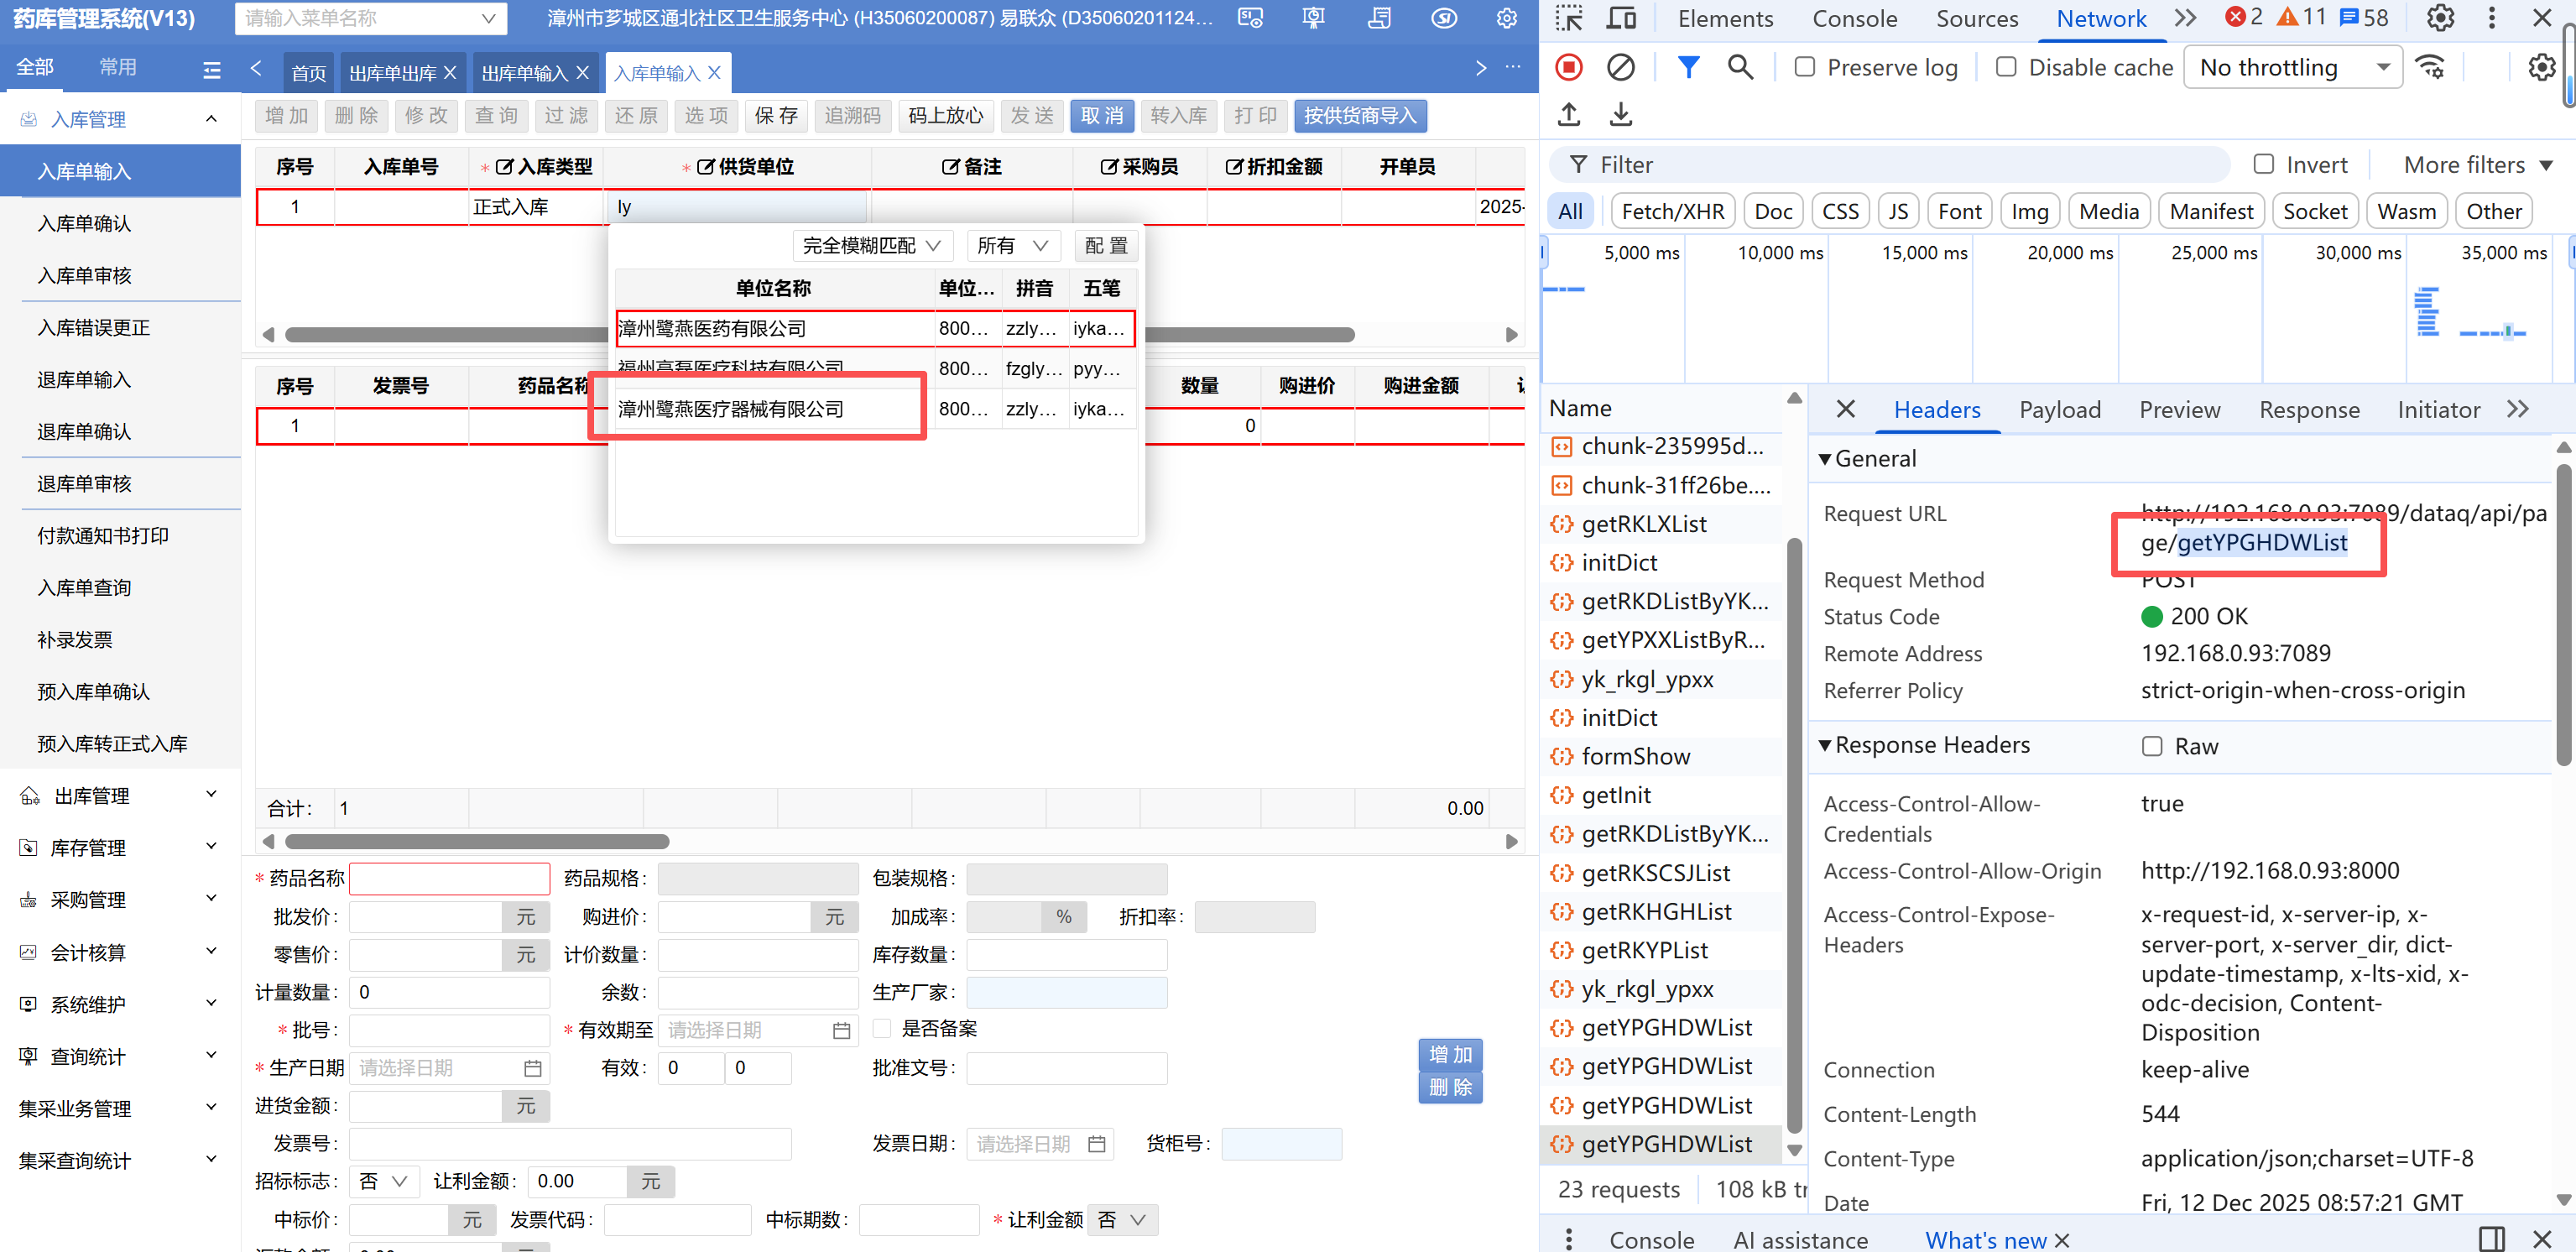
Task: Tick the Invert filter checkbox
Action: click(x=2263, y=164)
